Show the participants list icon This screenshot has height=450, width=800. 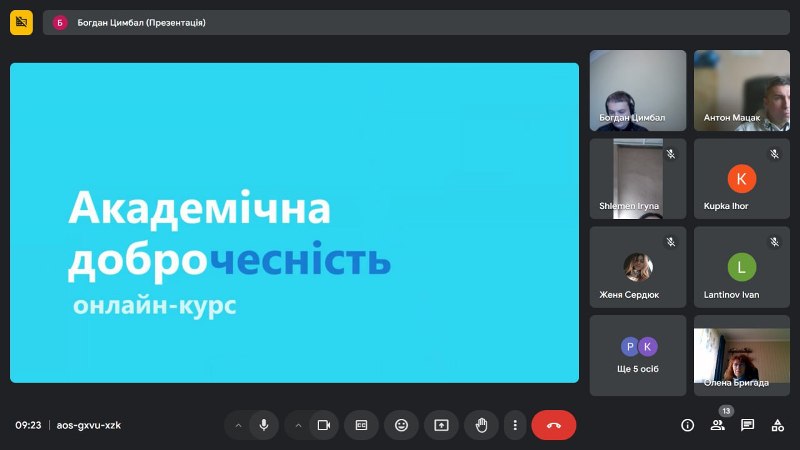point(717,425)
